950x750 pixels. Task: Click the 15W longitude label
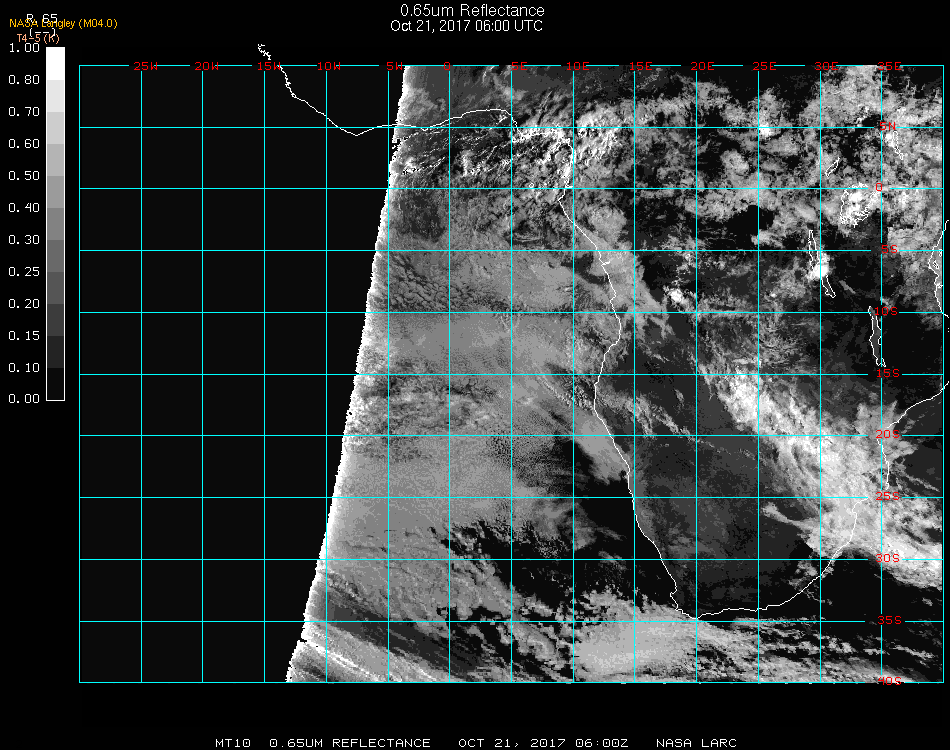click(x=269, y=67)
